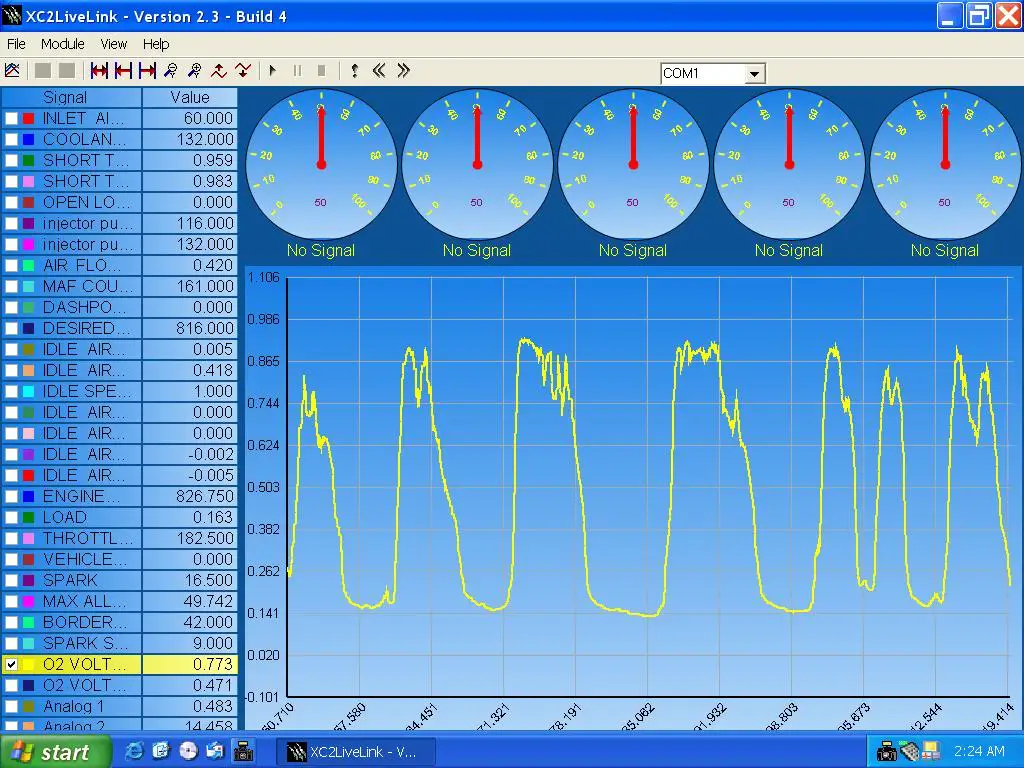Select the DESIRED... signal row
The height and width of the screenshot is (768, 1024).
(x=120, y=328)
